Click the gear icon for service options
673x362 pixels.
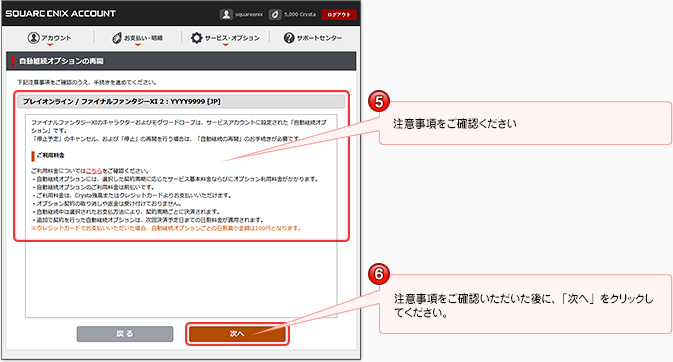click(197, 38)
